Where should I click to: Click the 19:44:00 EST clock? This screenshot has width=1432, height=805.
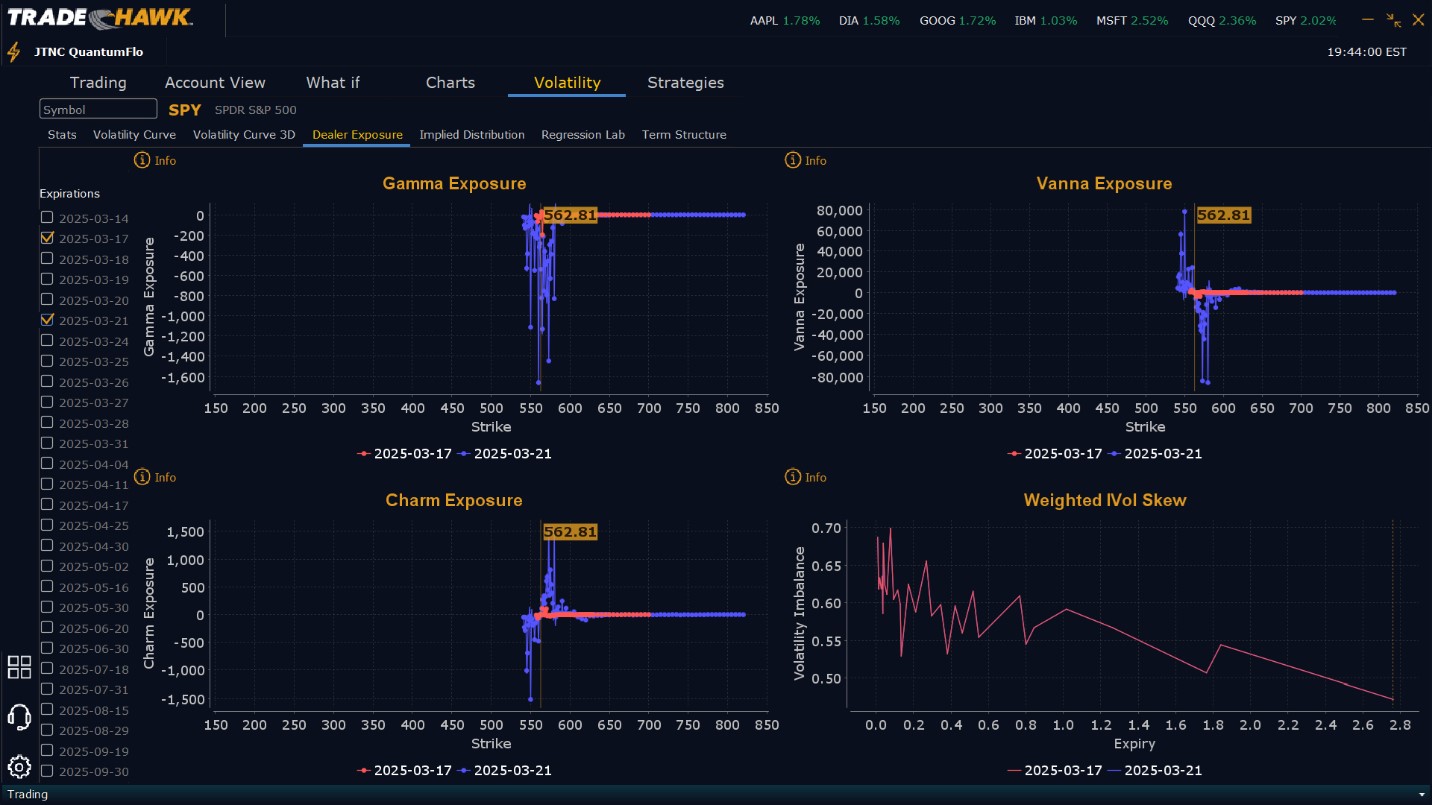(x=1366, y=52)
